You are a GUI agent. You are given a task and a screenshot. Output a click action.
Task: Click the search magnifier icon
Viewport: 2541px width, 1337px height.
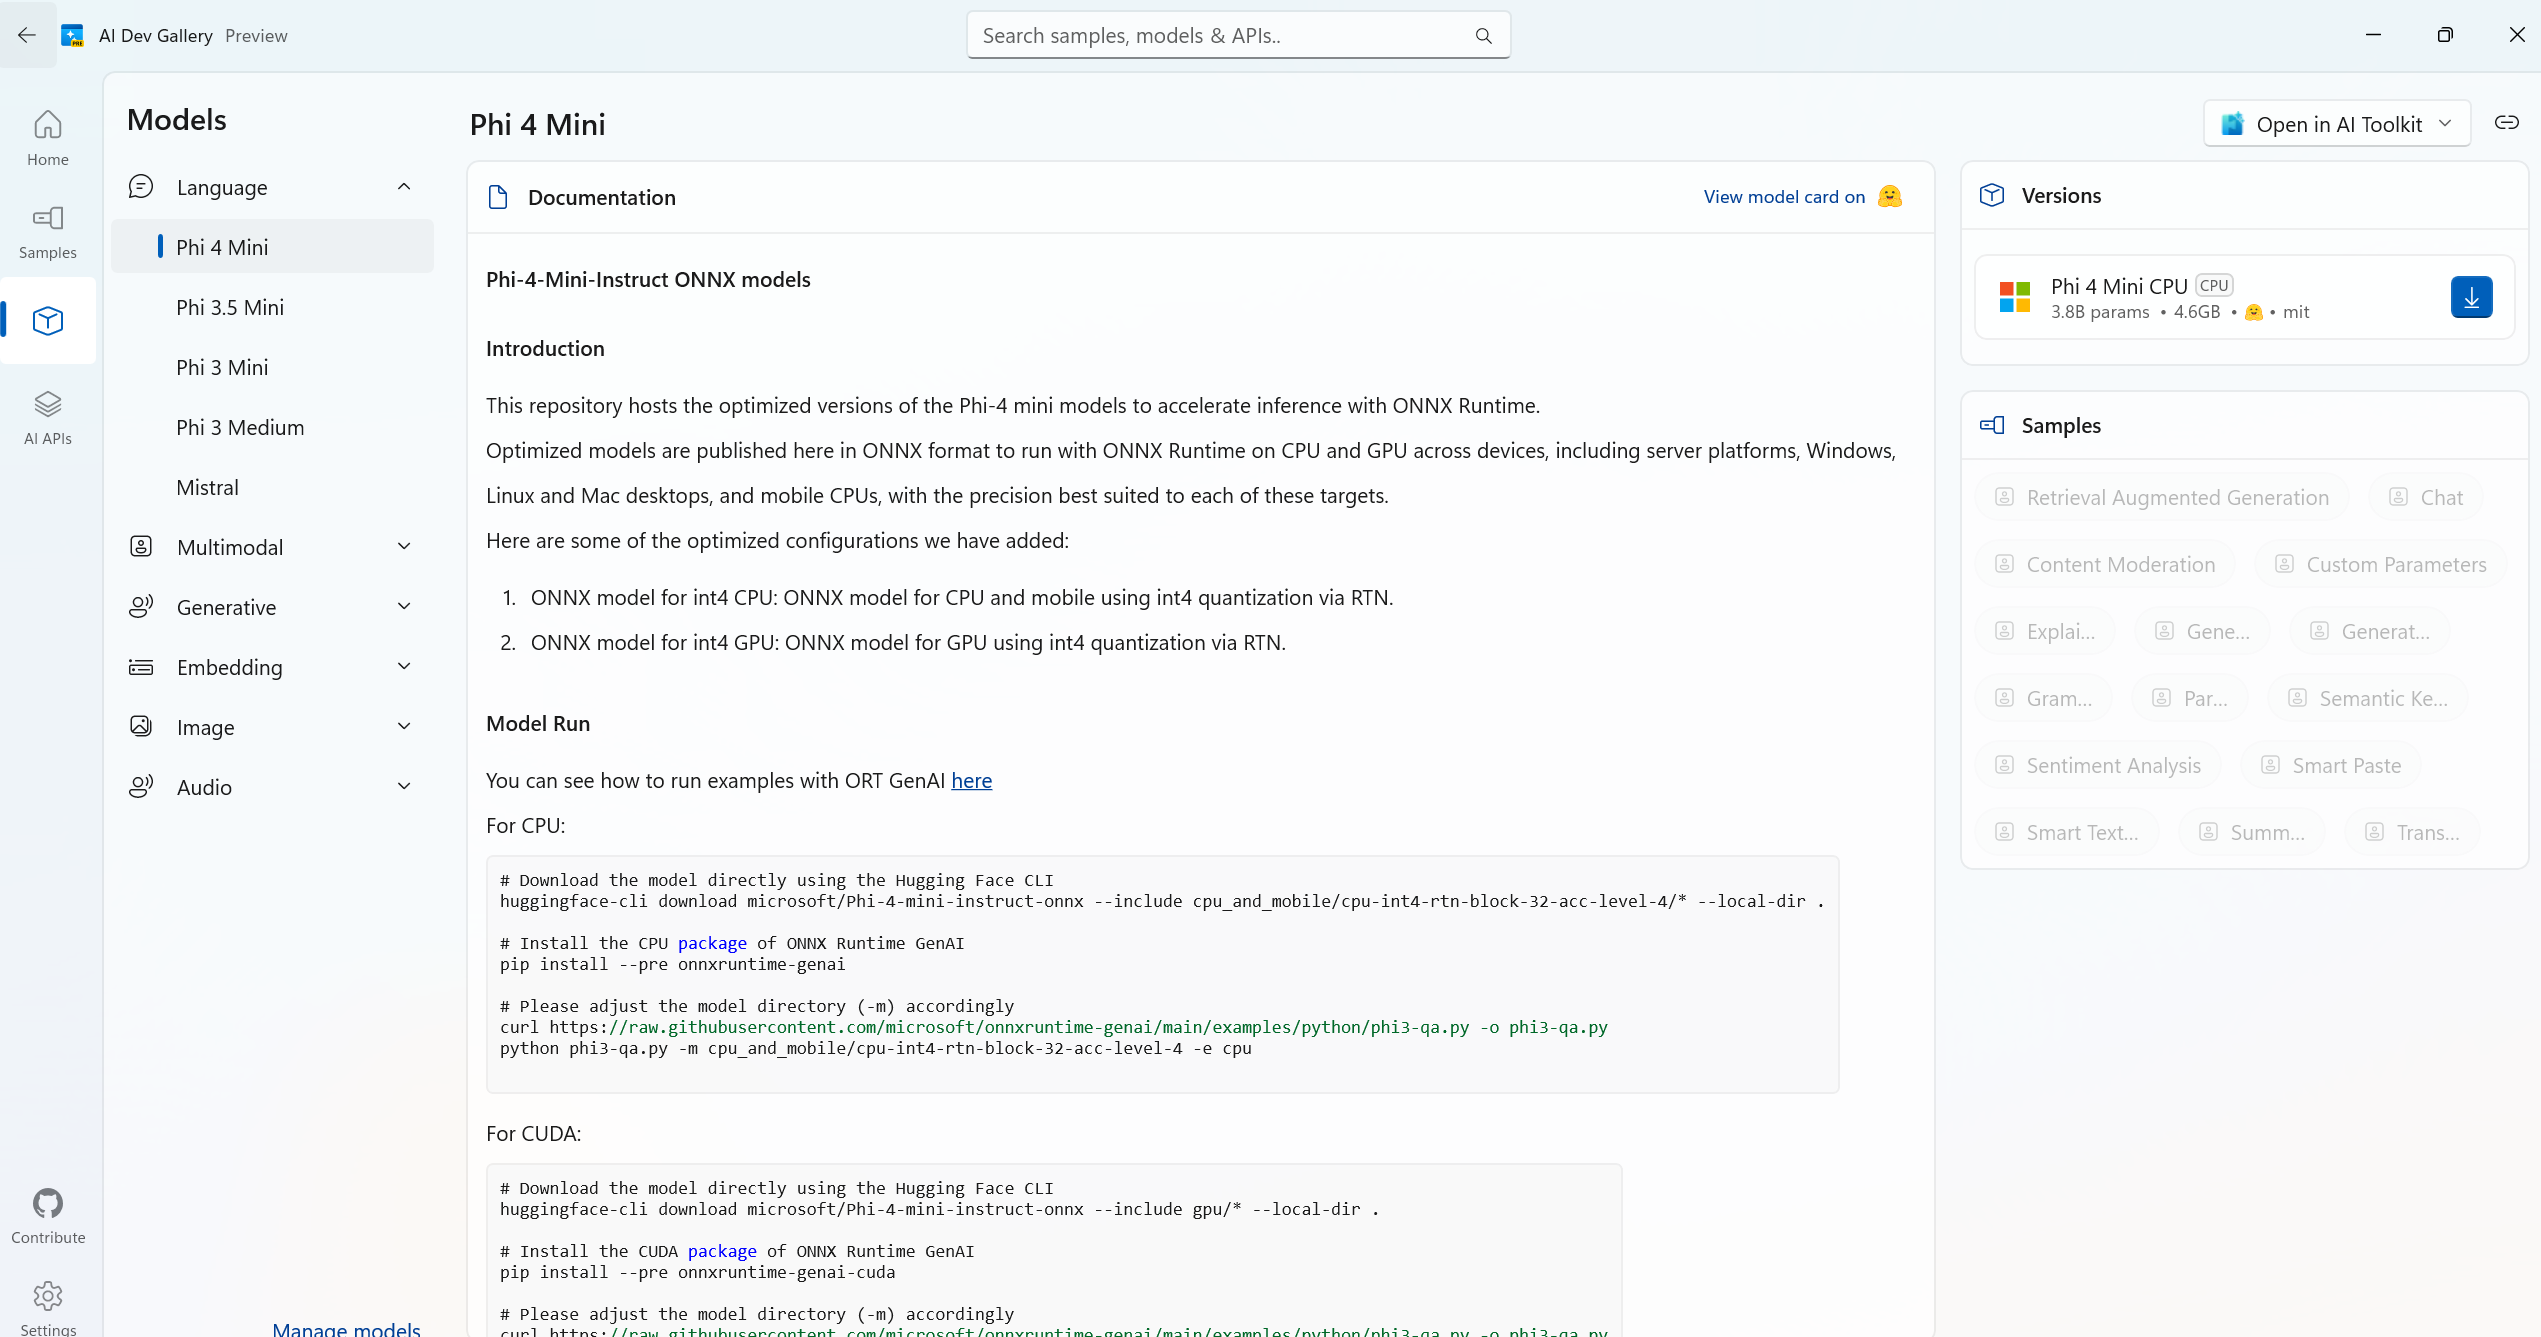(1483, 36)
